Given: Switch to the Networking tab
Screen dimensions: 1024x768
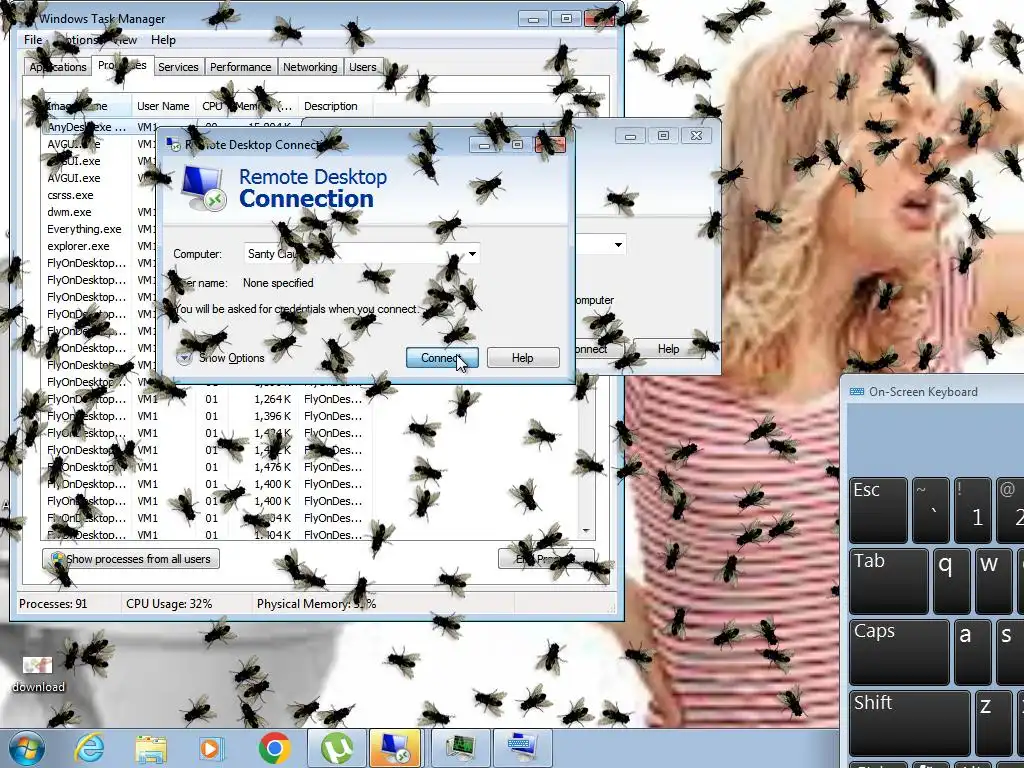Looking at the screenshot, I should coord(310,67).
